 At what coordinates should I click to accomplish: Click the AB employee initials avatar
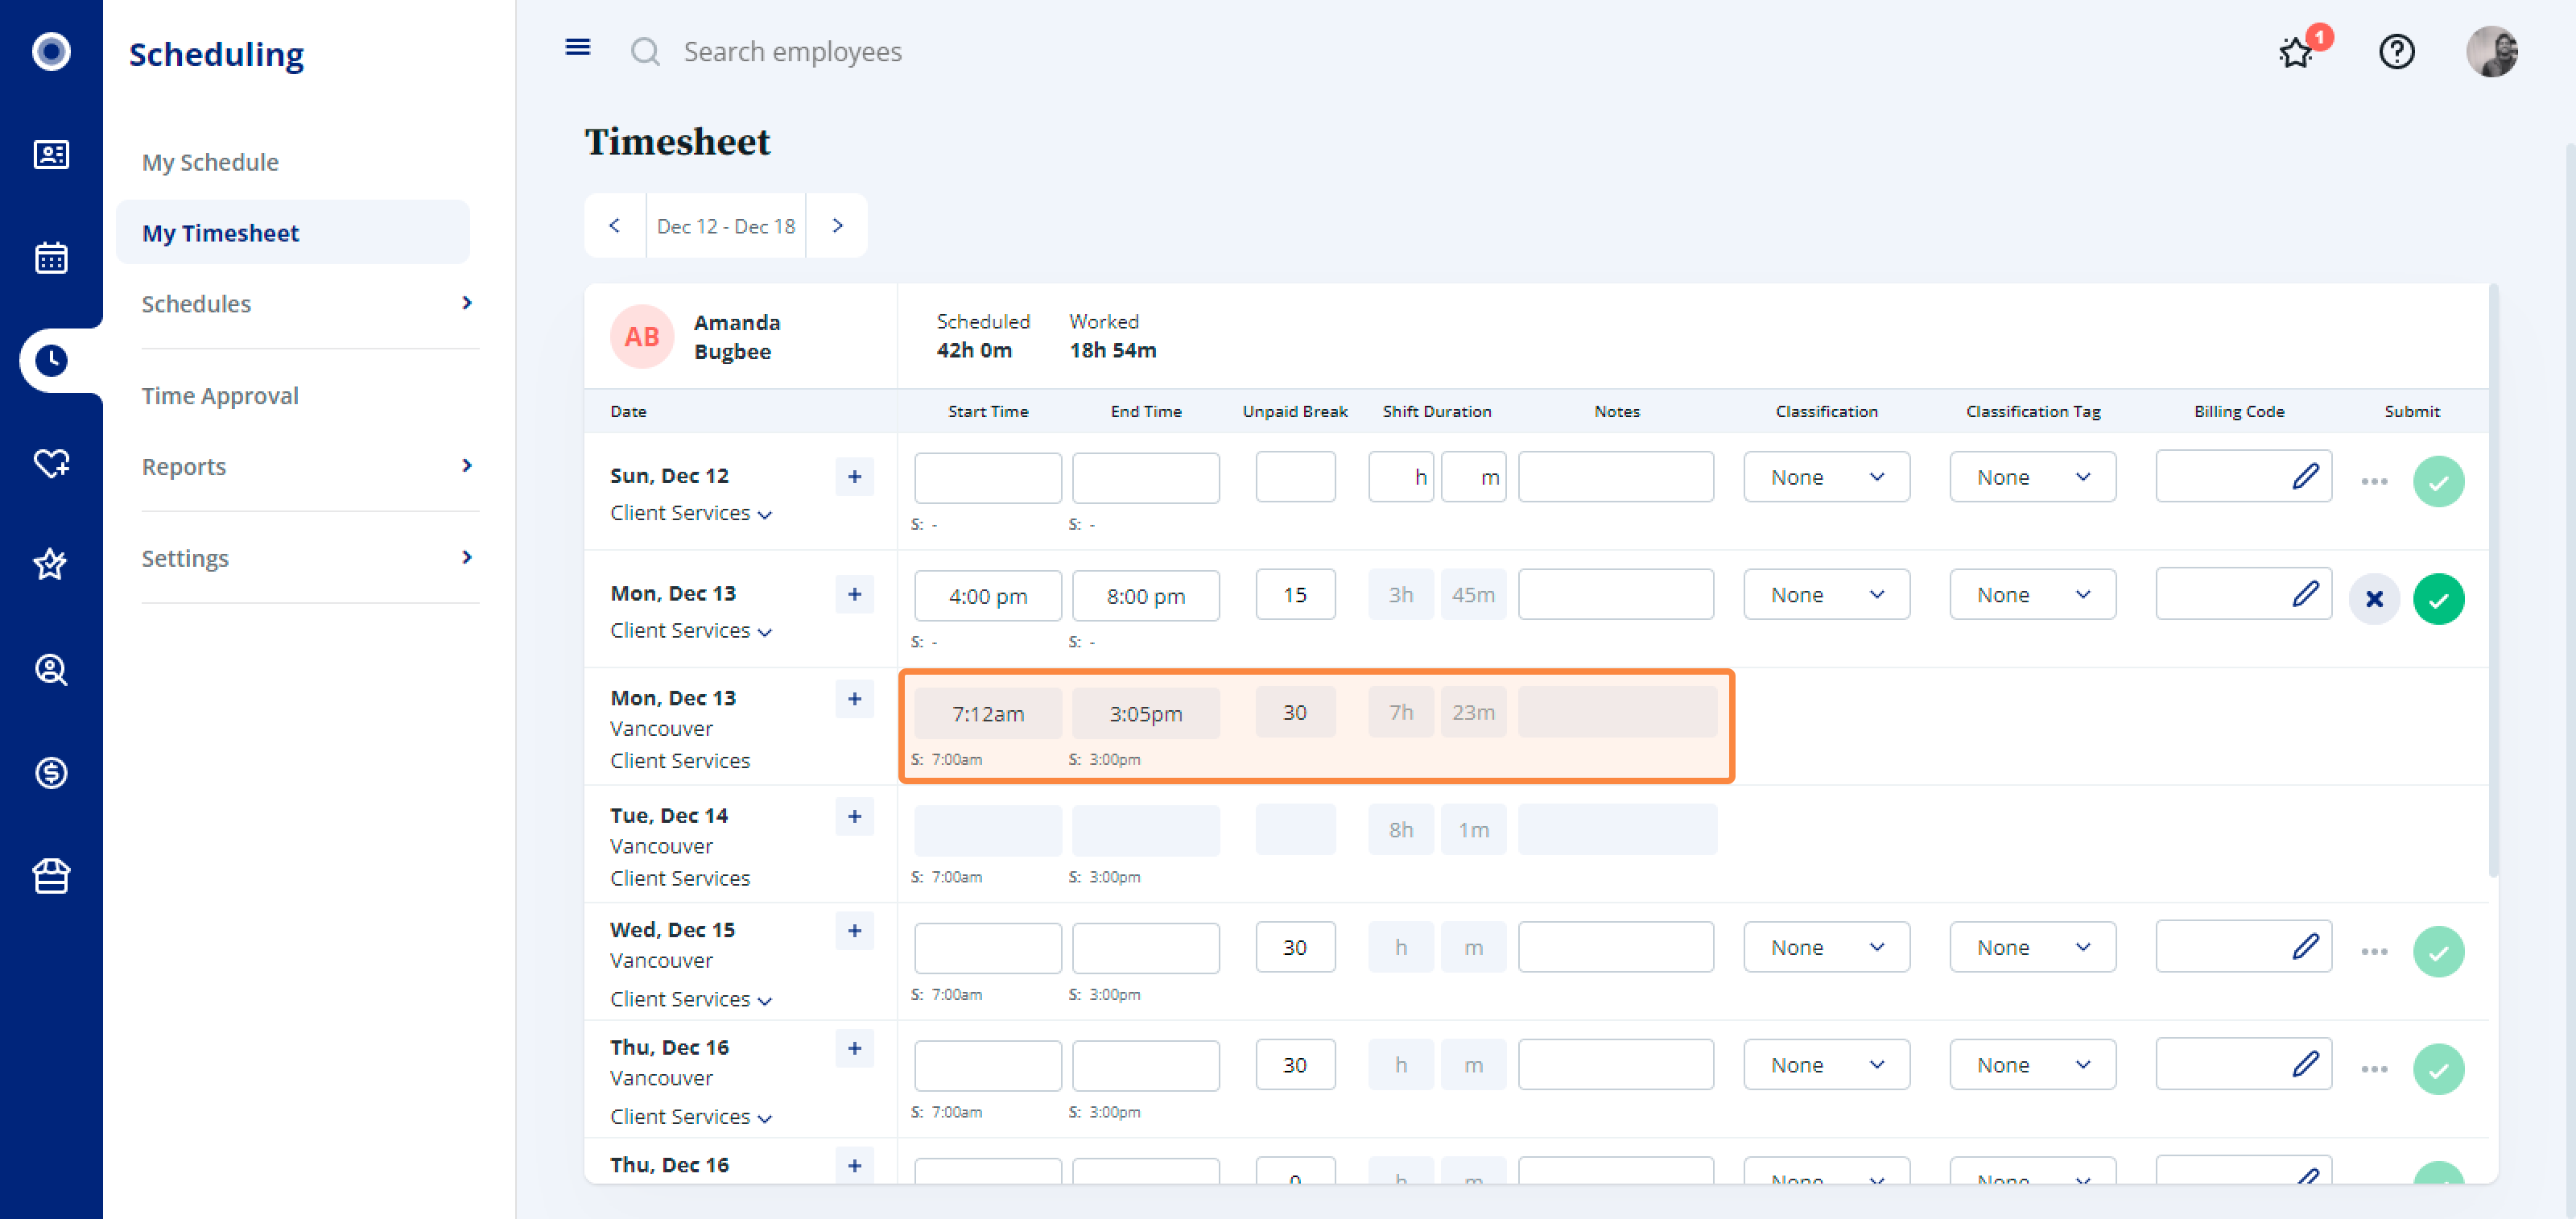642,337
